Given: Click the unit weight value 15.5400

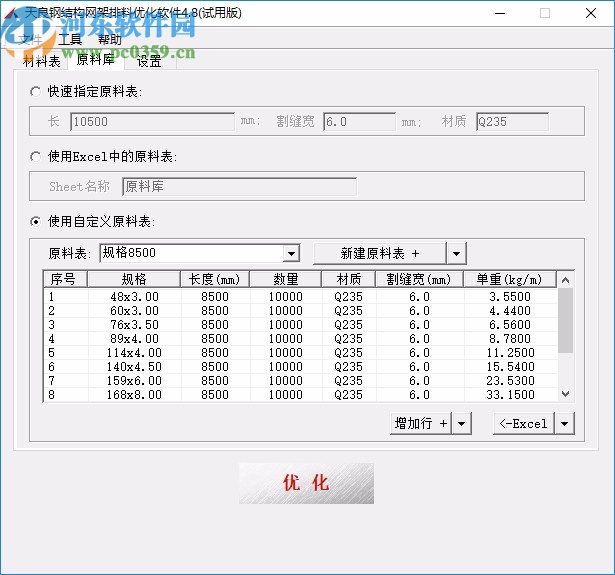Looking at the screenshot, I should tap(510, 367).
